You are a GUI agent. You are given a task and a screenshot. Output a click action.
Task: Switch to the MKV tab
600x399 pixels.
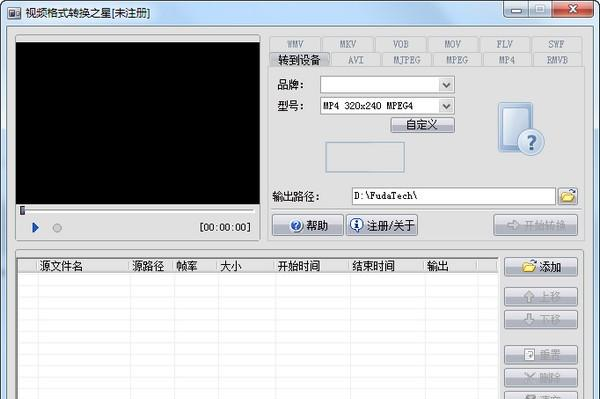(x=348, y=44)
